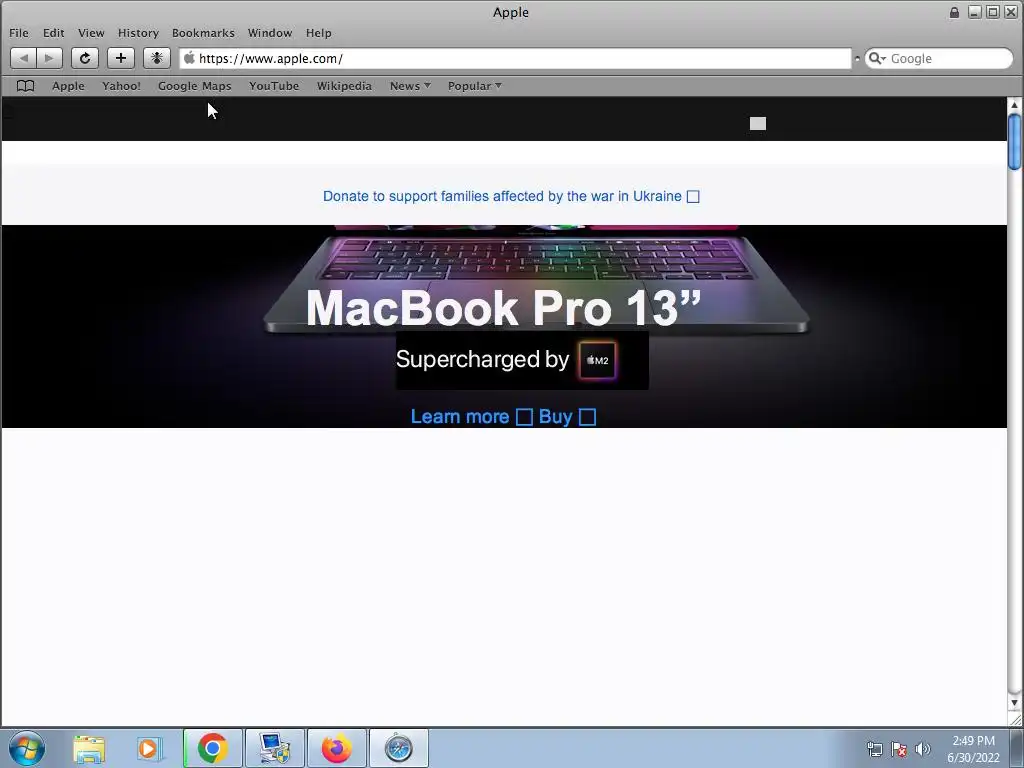Screen dimensions: 1024x768
Task: Maximize the Safari window
Action: (x=993, y=12)
